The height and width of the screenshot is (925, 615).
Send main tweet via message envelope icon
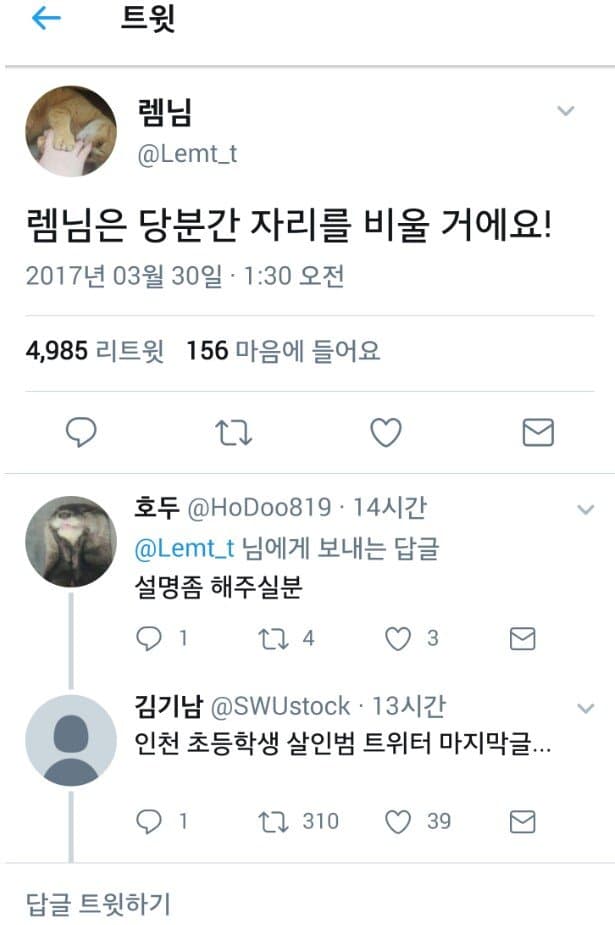[x=538, y=432]
